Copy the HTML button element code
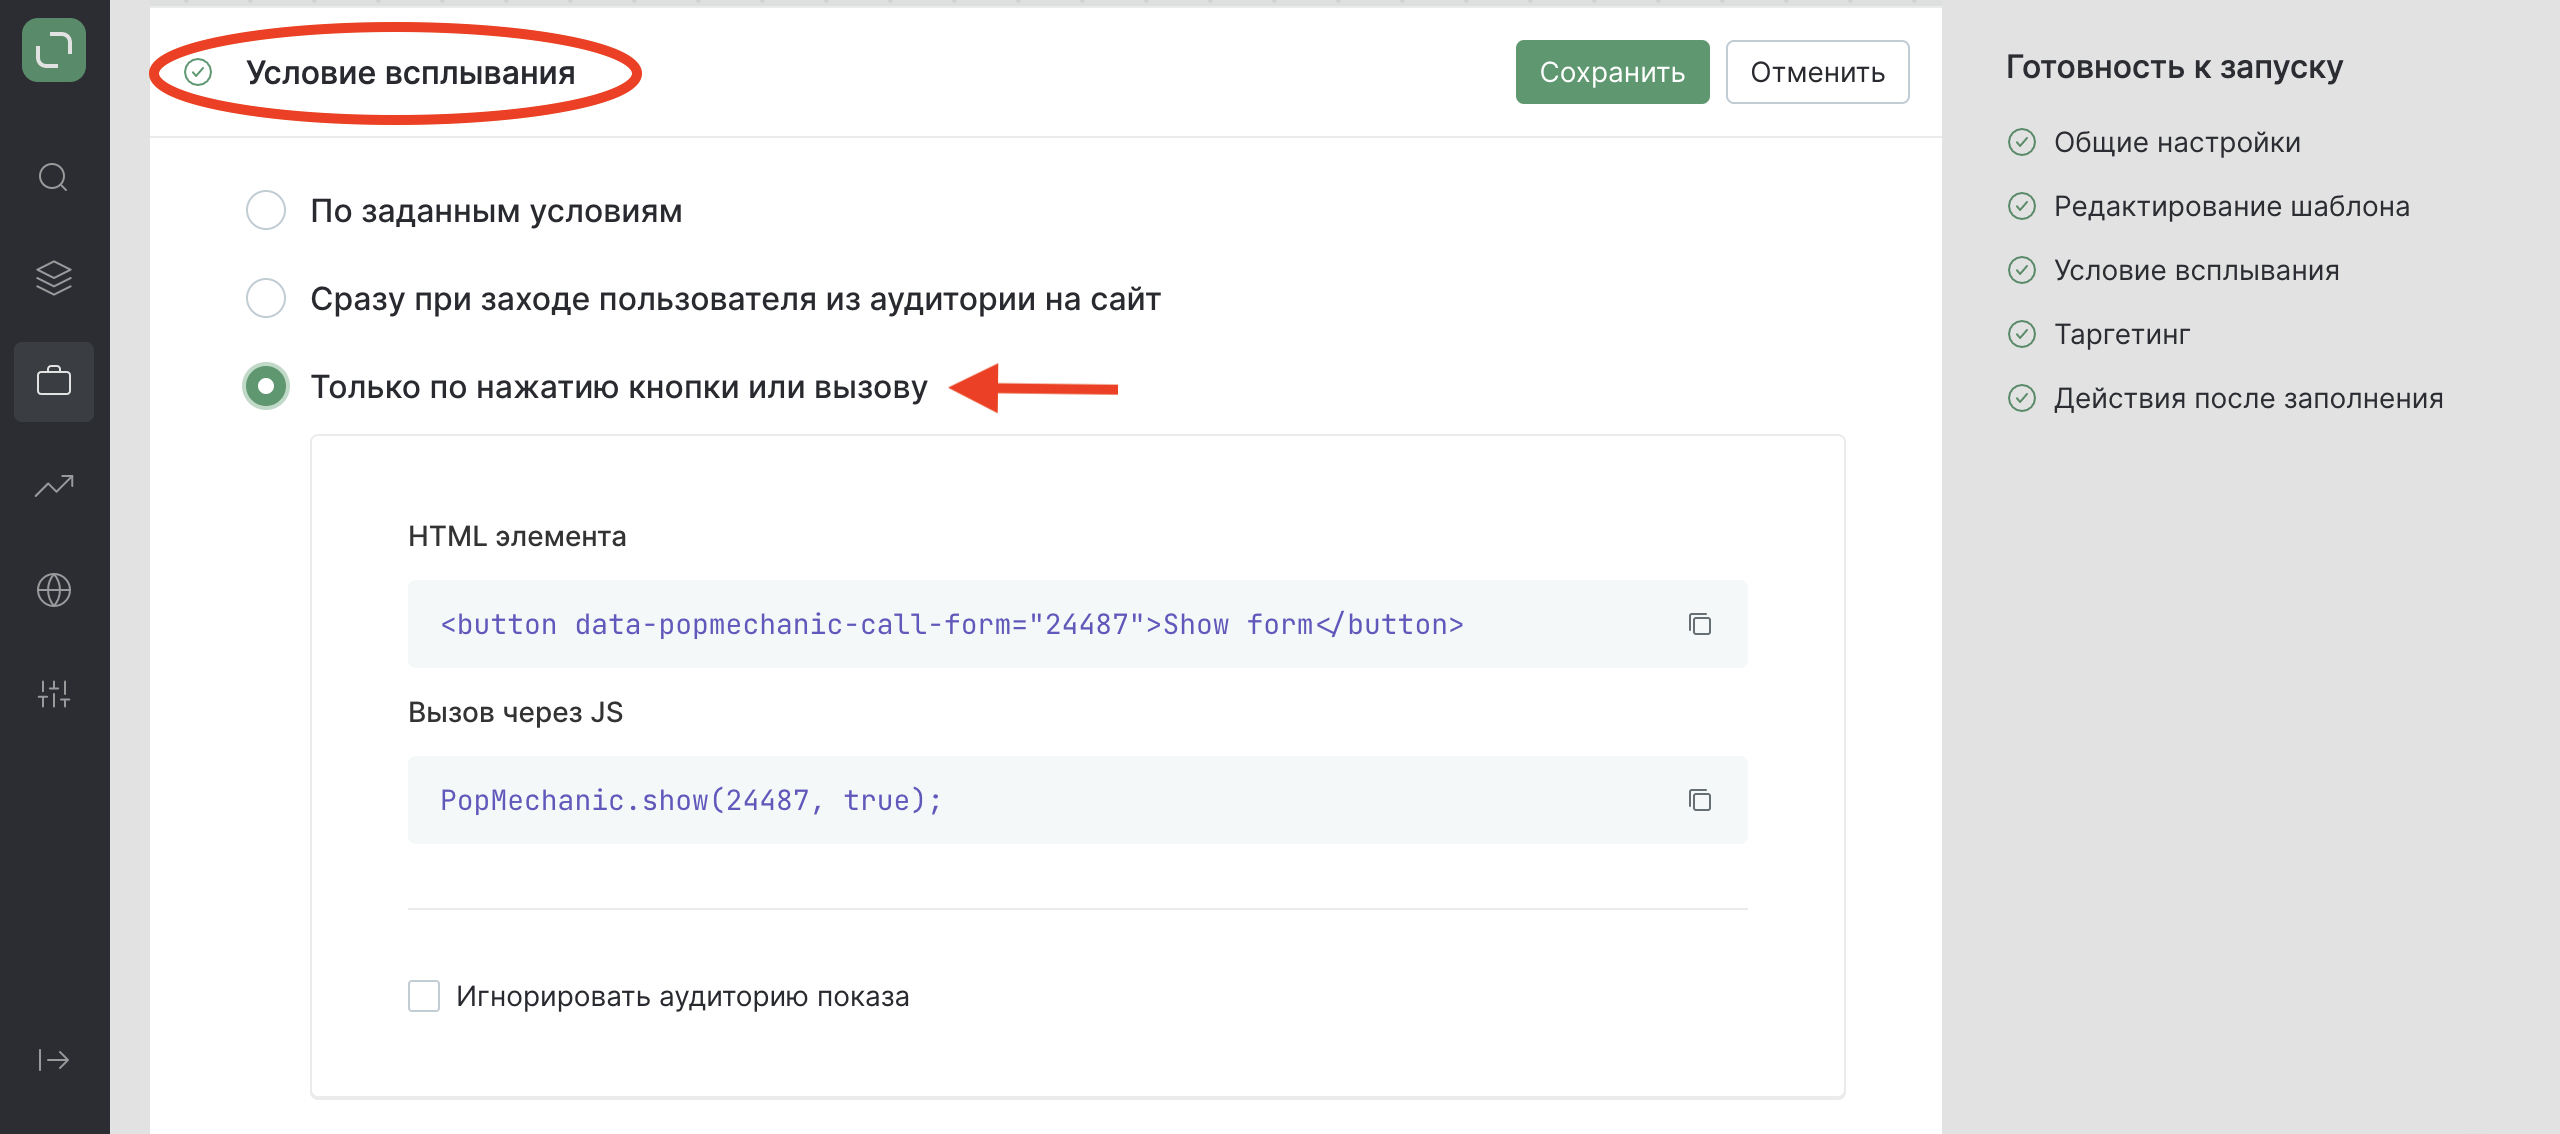The image size is (2560, 1134). [1700, 624]
